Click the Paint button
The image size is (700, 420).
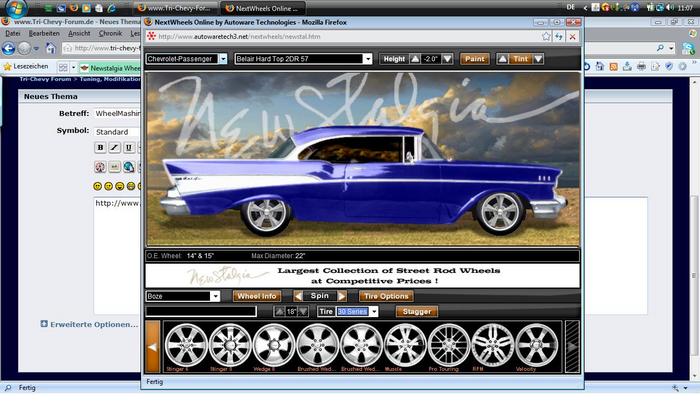[474, 59]
